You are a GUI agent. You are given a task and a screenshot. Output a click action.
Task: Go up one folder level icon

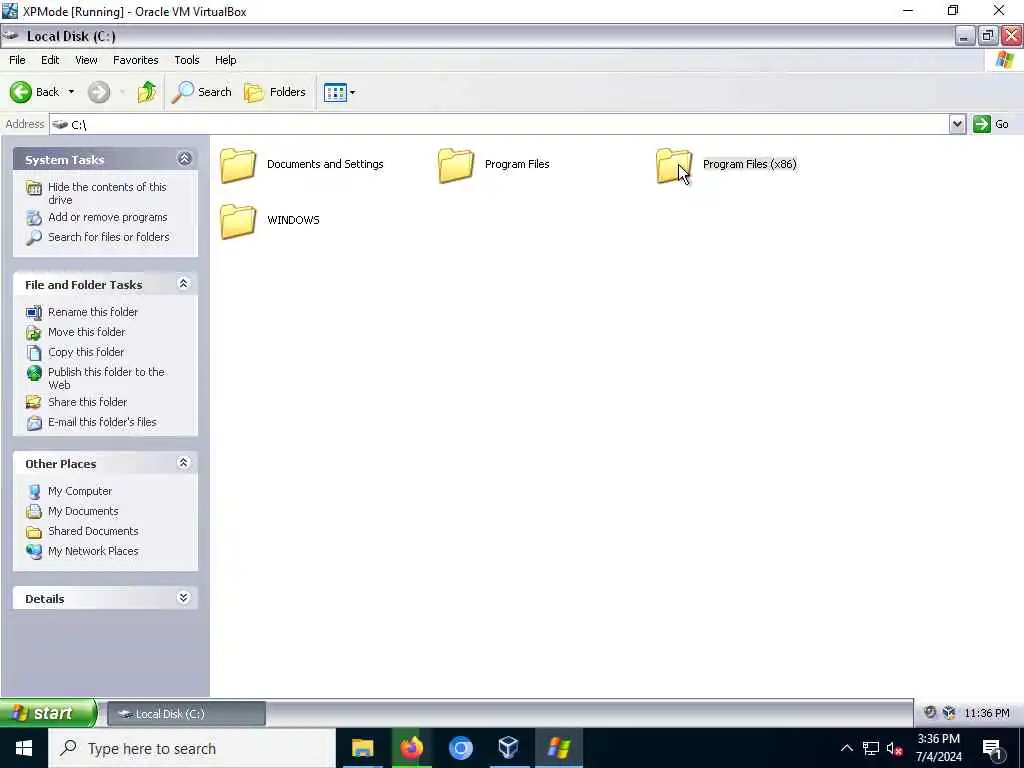(147, 92)
